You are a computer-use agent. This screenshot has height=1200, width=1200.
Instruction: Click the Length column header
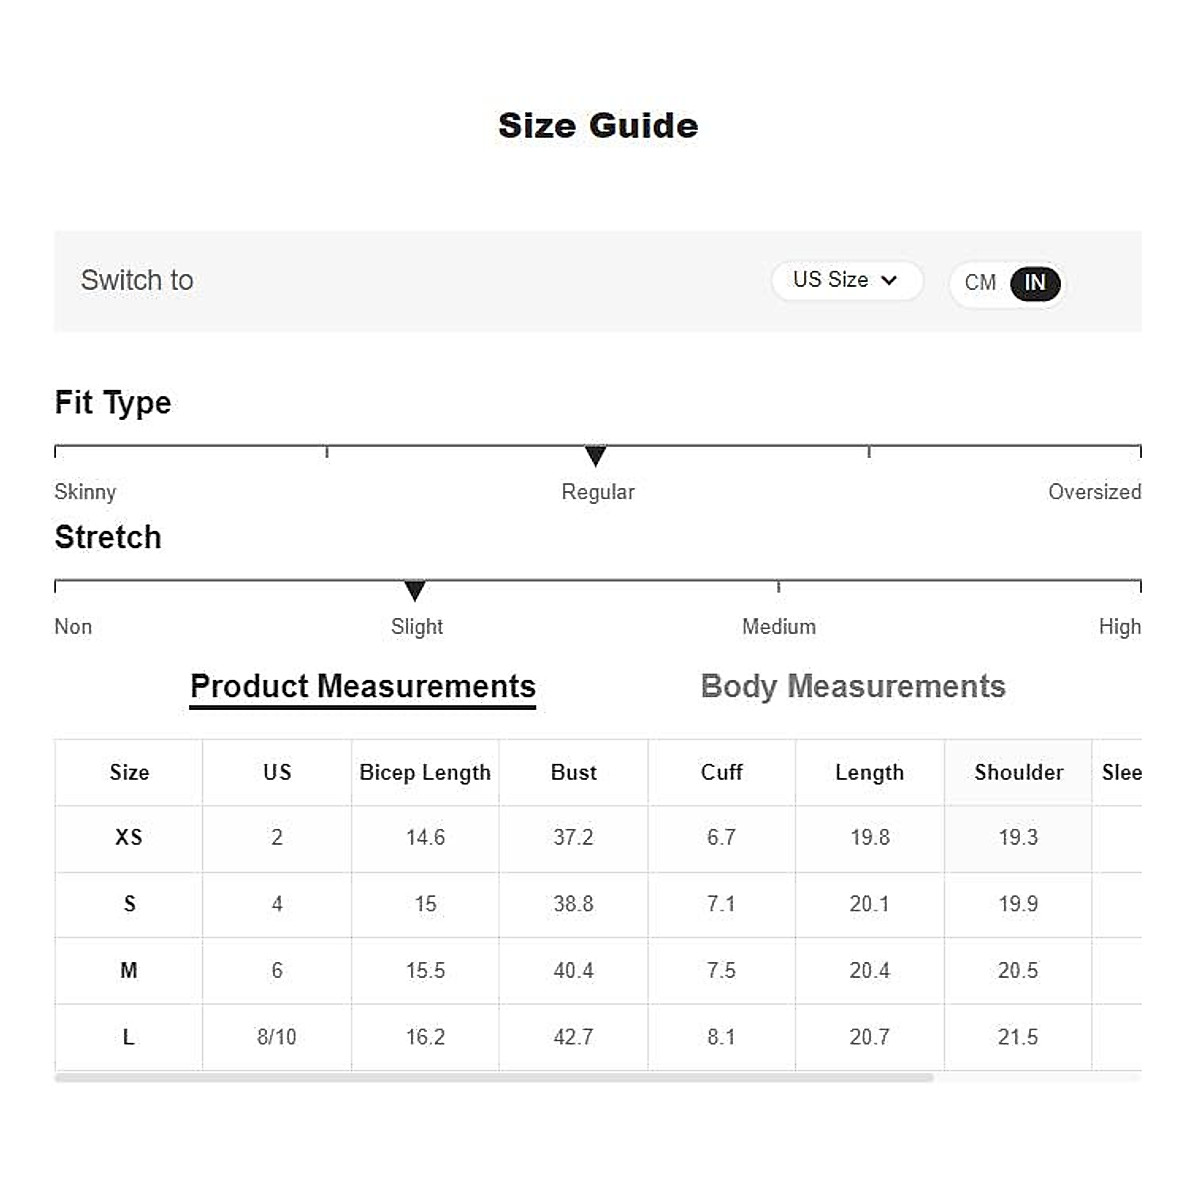coord(870,773)
